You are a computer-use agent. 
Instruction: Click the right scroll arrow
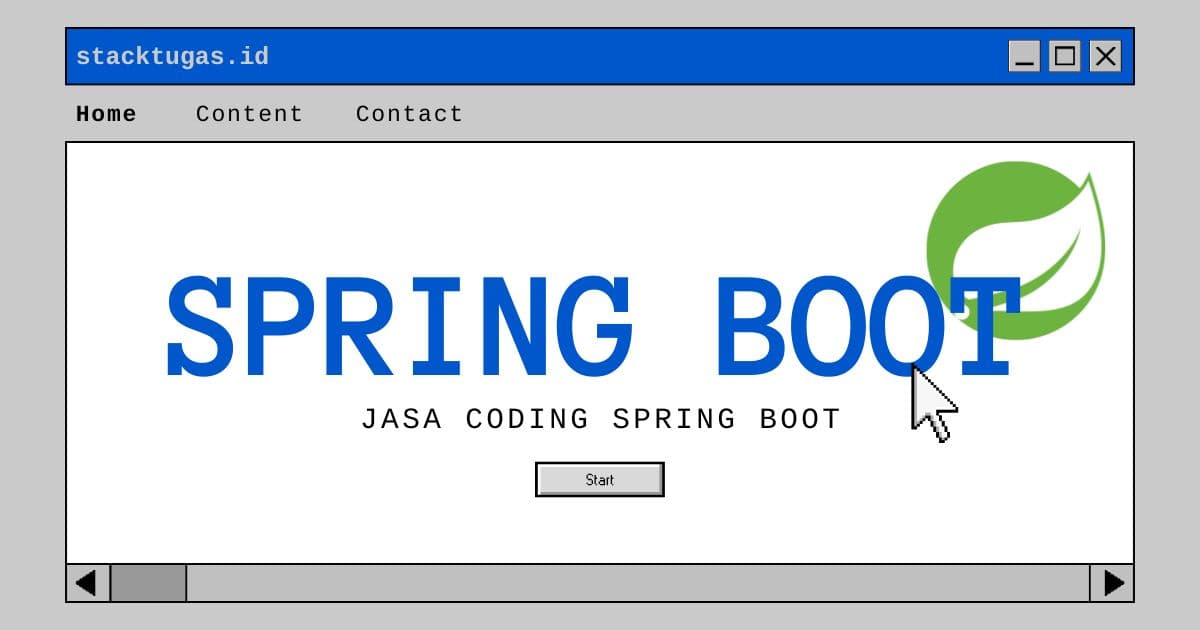(1112, 583)
